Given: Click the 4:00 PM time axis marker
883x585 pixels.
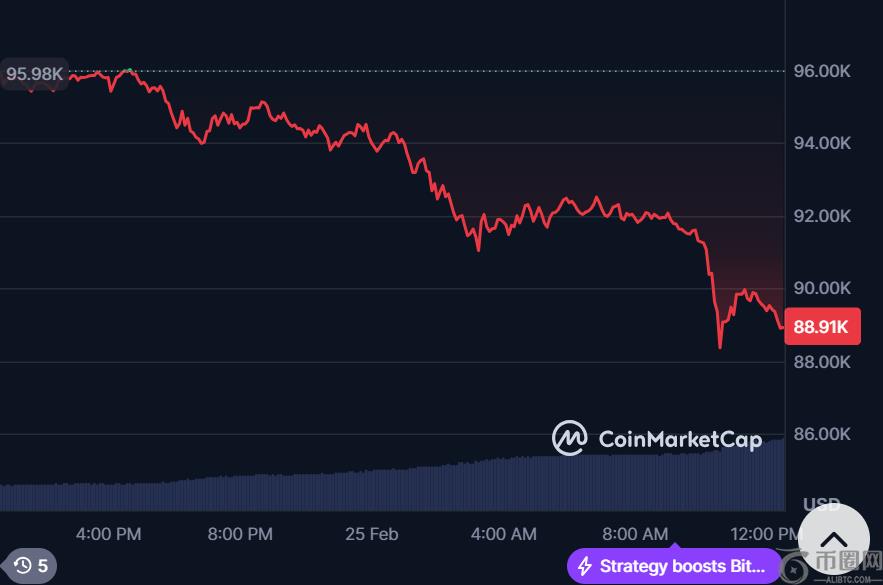Looking at the screenshot, I should coord(108,533).
